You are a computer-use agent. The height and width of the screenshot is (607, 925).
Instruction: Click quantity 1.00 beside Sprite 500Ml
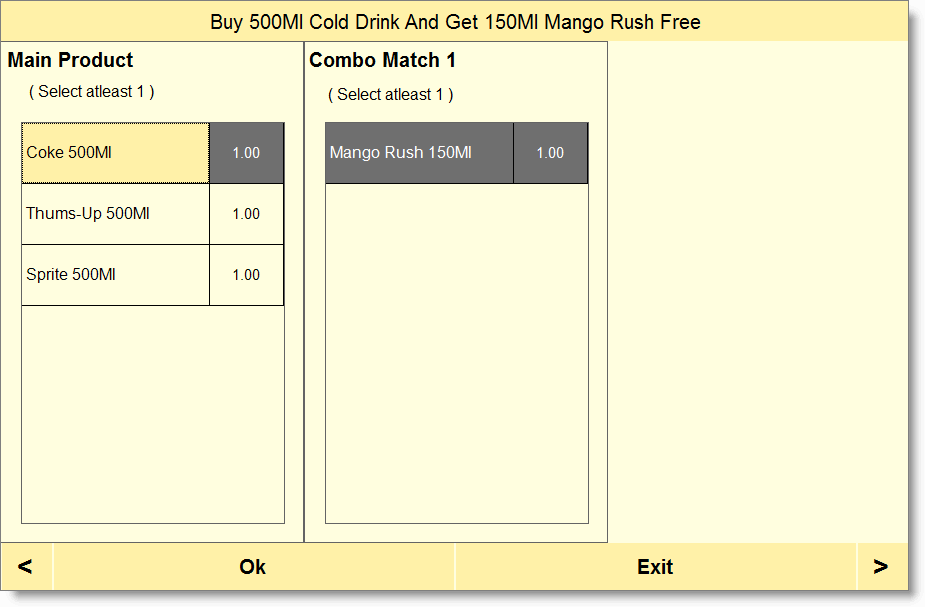[247, 275]
